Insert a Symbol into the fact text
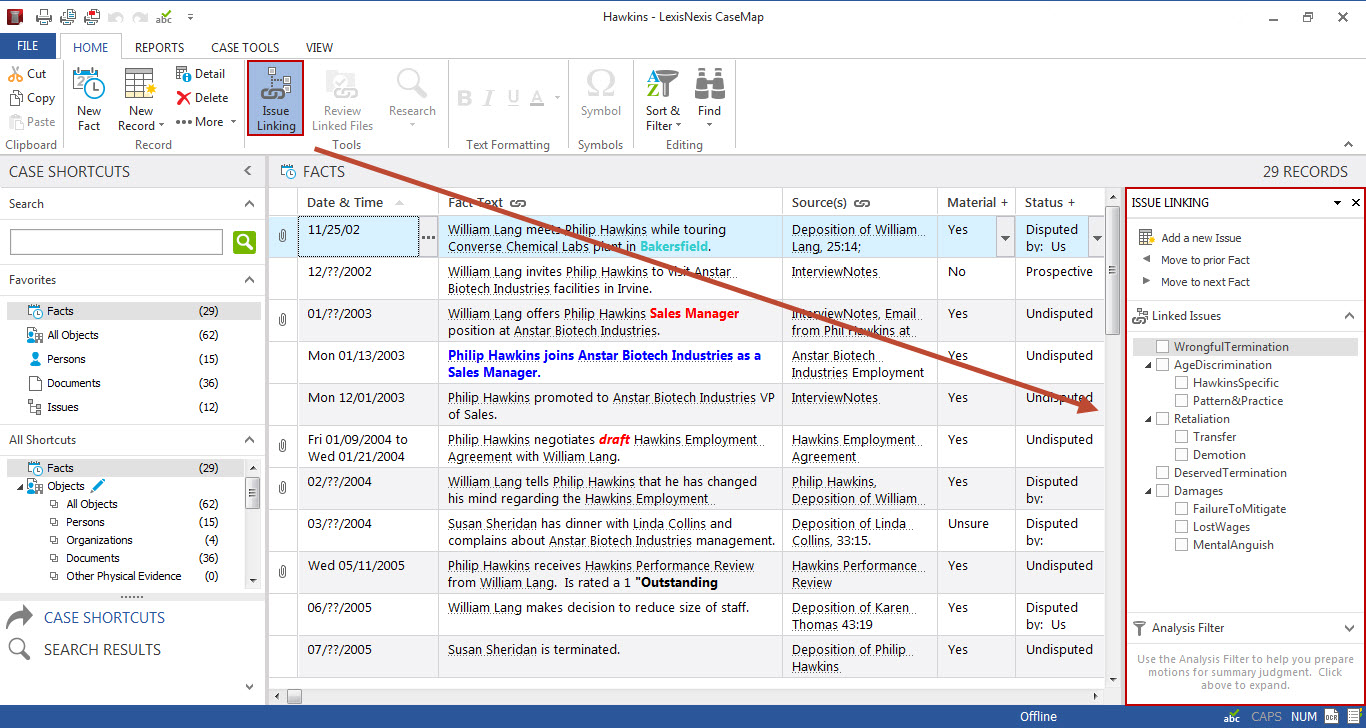The image size is (1366, 728). pos(600,97)
